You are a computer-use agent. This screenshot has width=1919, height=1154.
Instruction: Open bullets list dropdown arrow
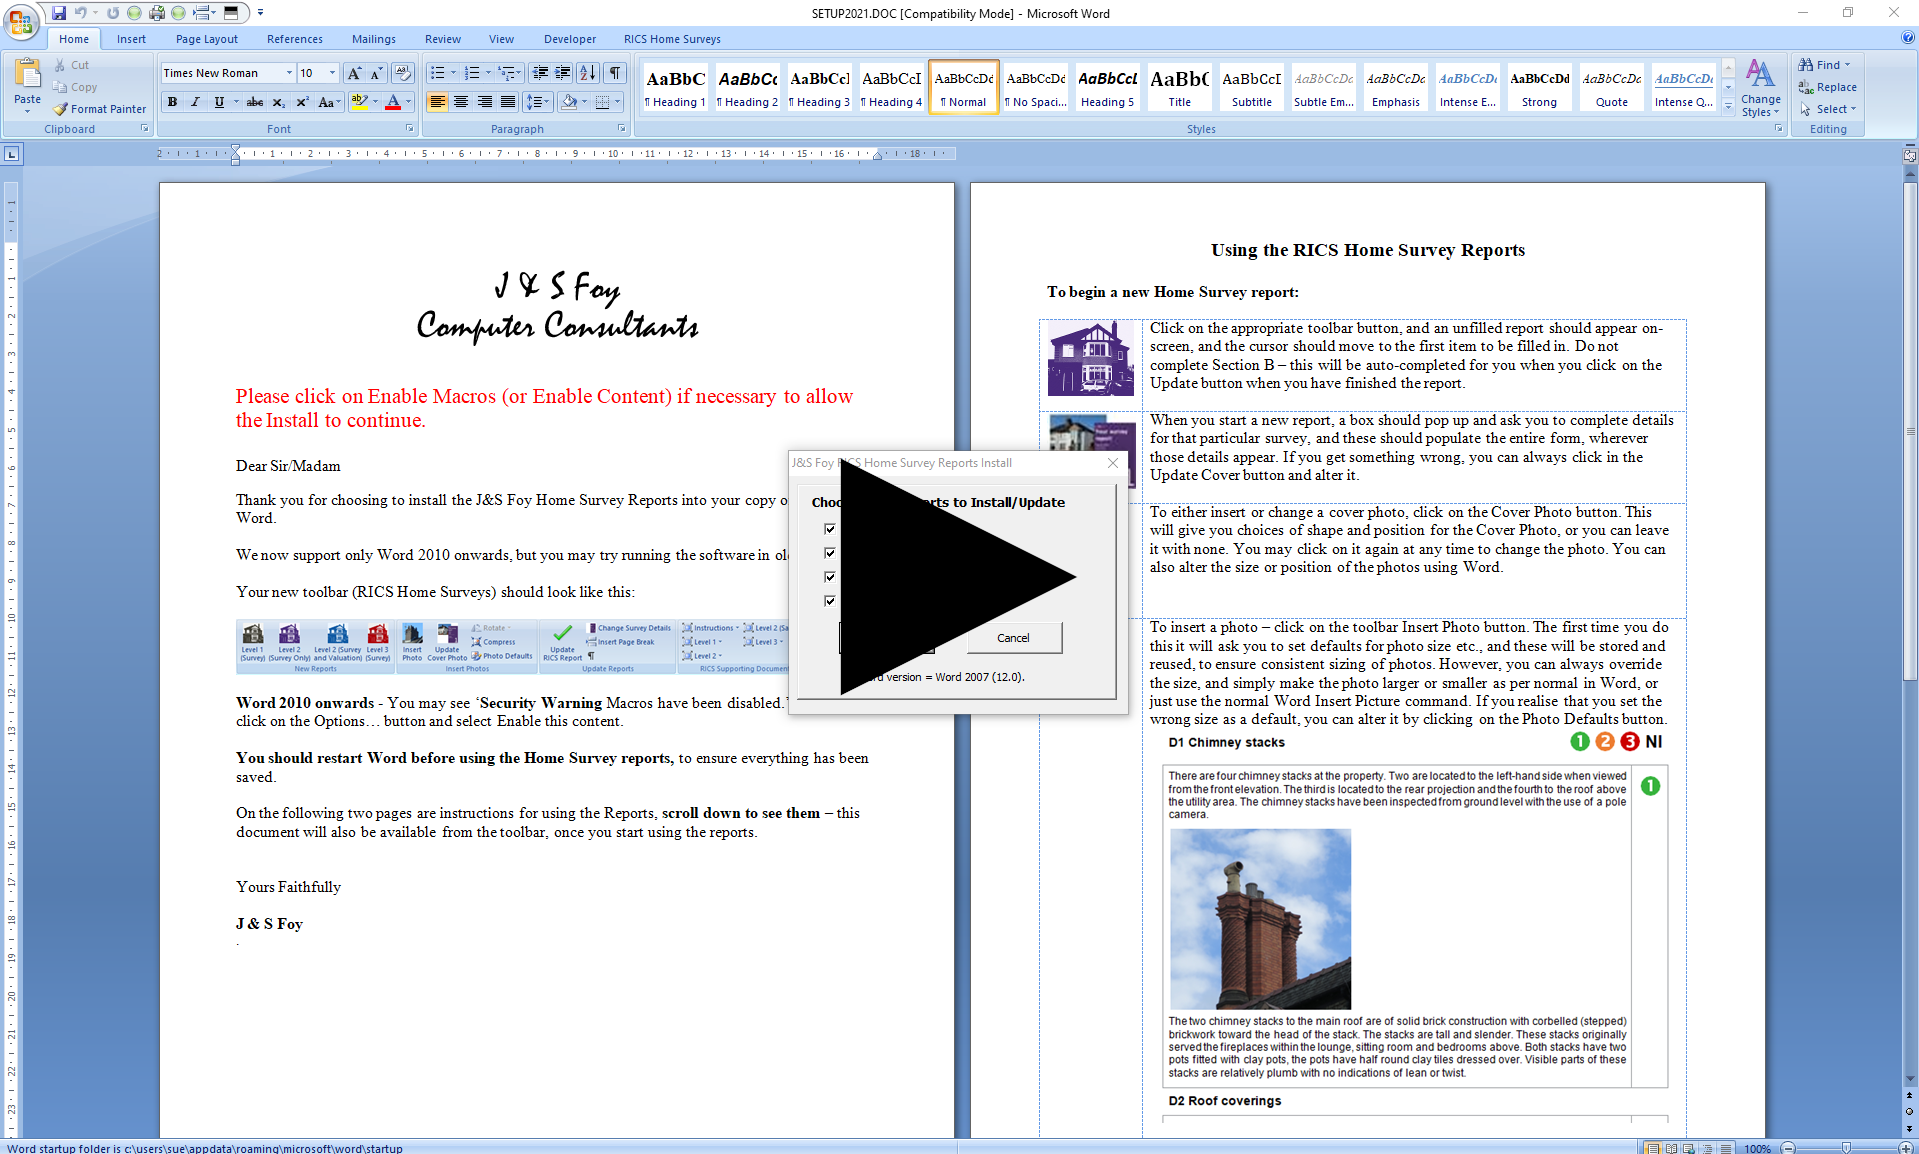coord(453,73)
